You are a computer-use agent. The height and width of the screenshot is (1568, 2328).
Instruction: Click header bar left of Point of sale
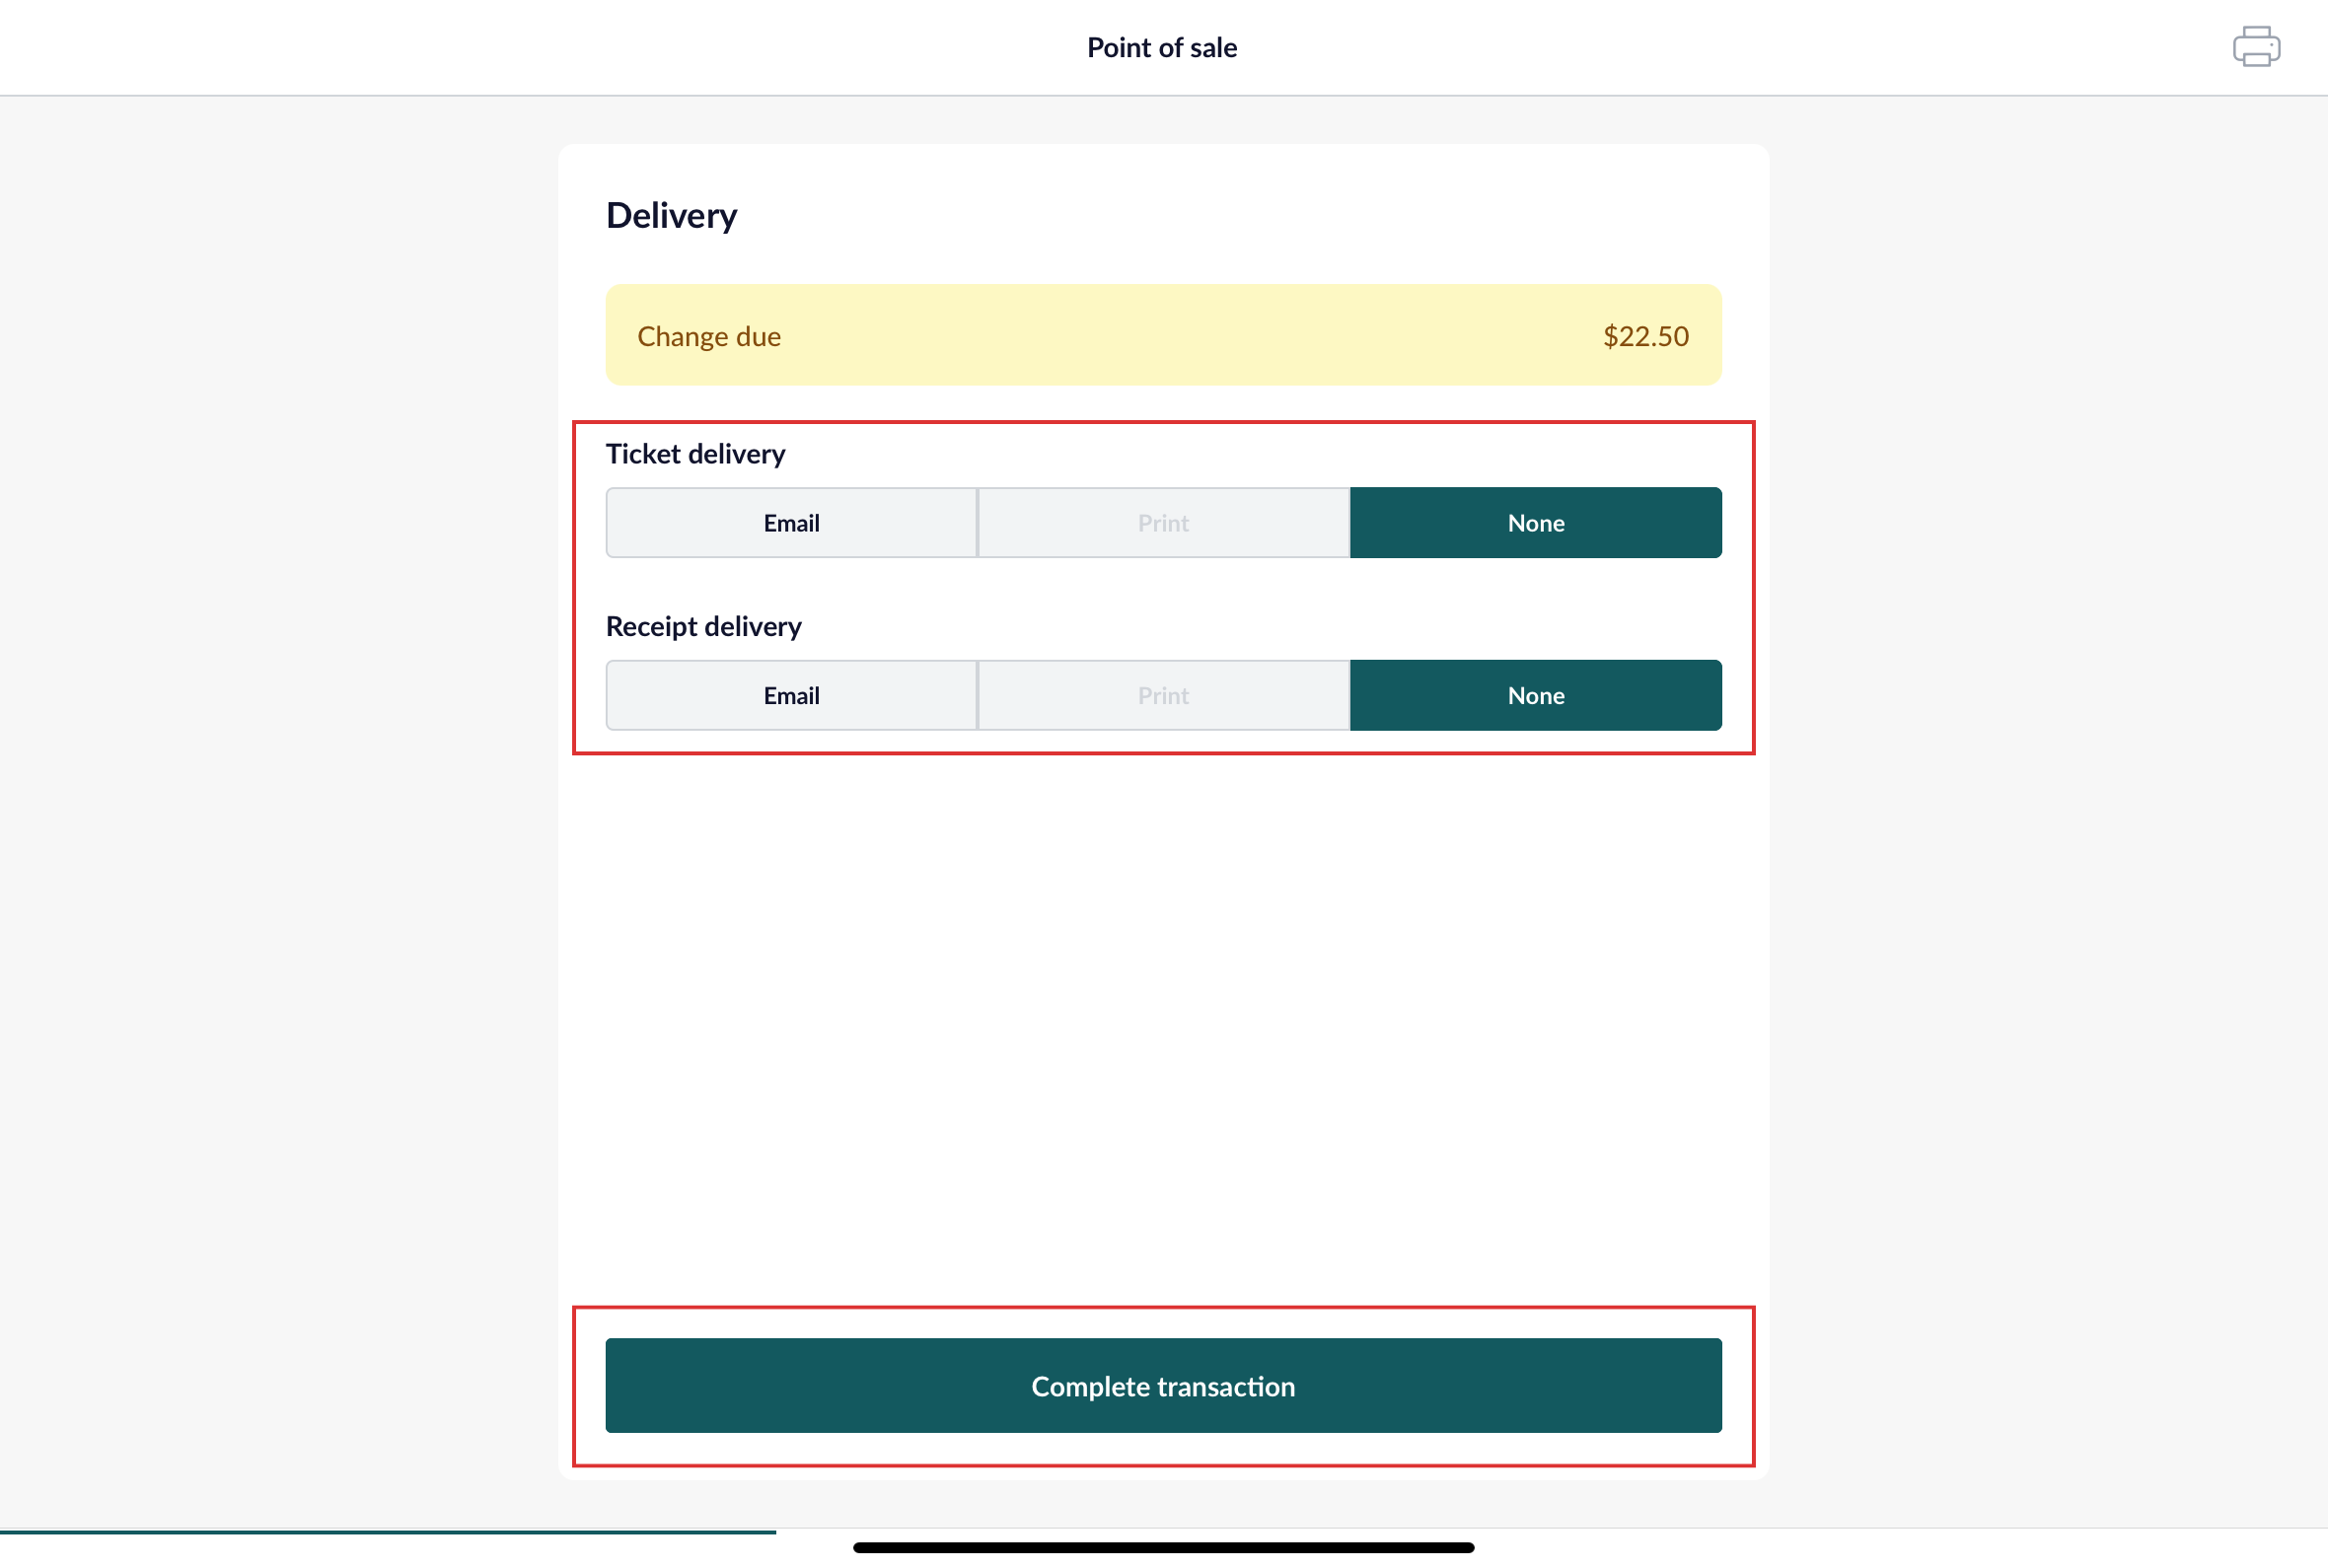pos(540,47)
